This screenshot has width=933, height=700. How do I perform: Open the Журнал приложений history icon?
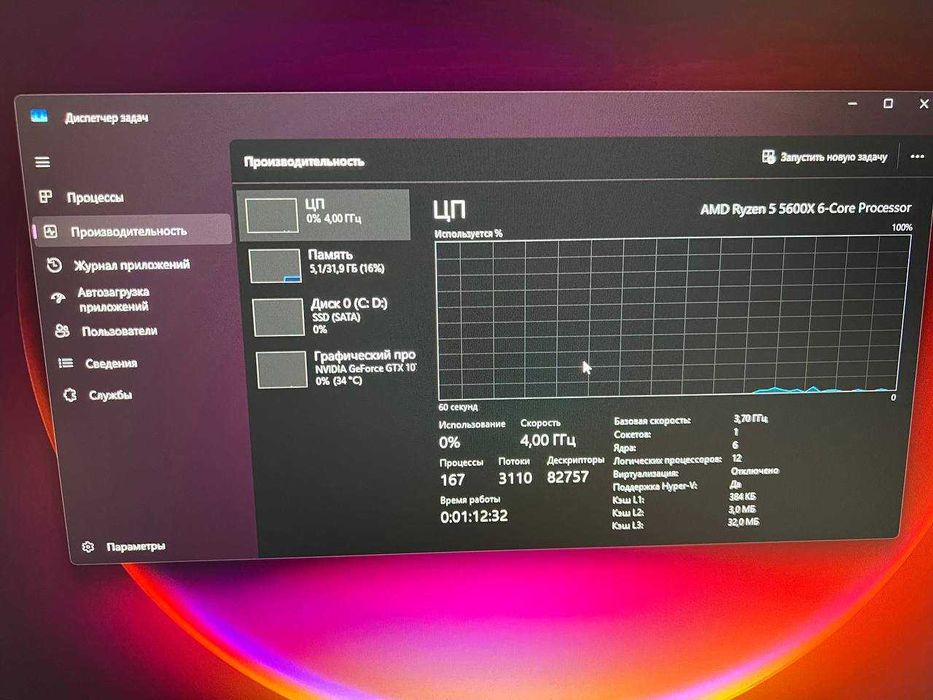(54, 265)
